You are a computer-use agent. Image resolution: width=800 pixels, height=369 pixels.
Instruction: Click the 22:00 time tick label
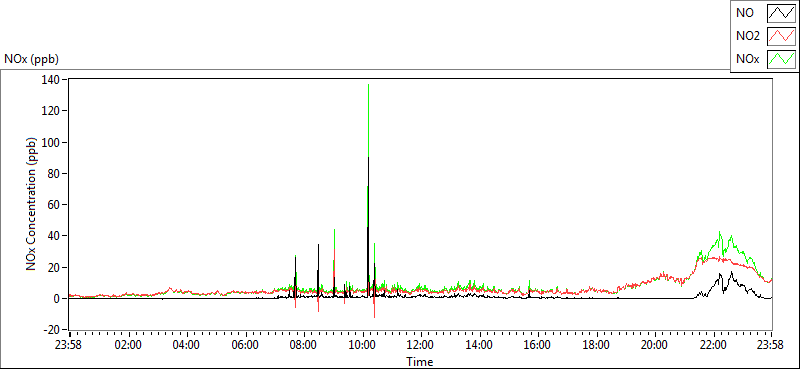click(714, 345)
